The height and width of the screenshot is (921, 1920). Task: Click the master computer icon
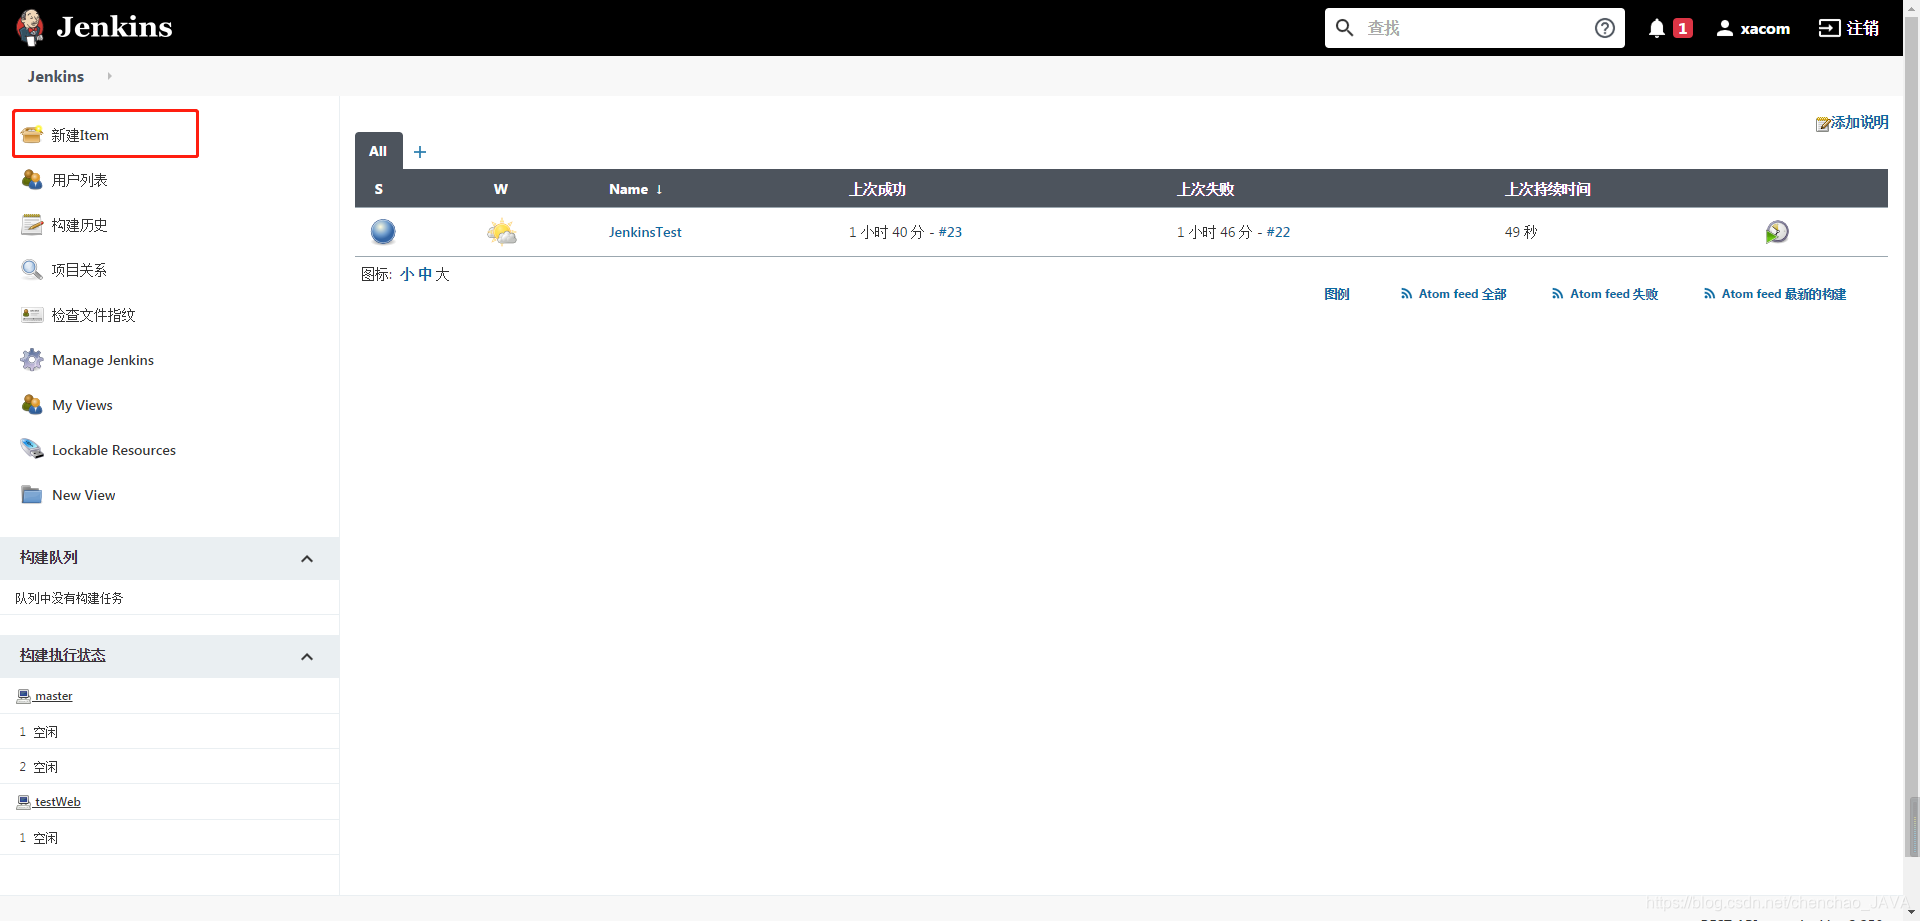point(24,695)
